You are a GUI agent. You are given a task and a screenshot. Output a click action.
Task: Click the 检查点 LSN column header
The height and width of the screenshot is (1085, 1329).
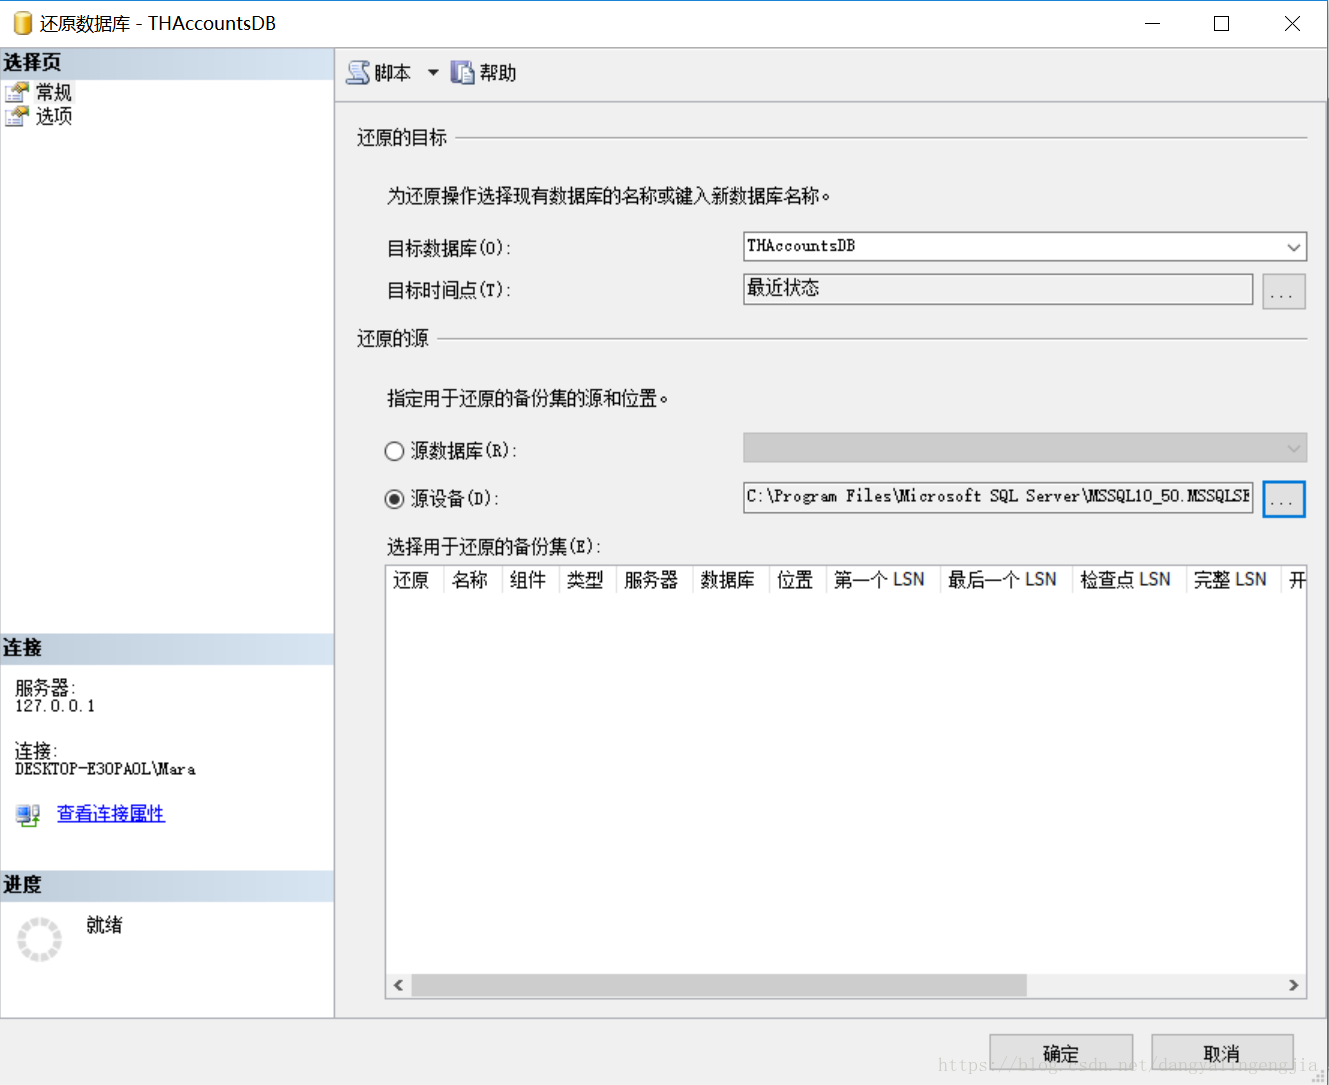[1129, 580]
